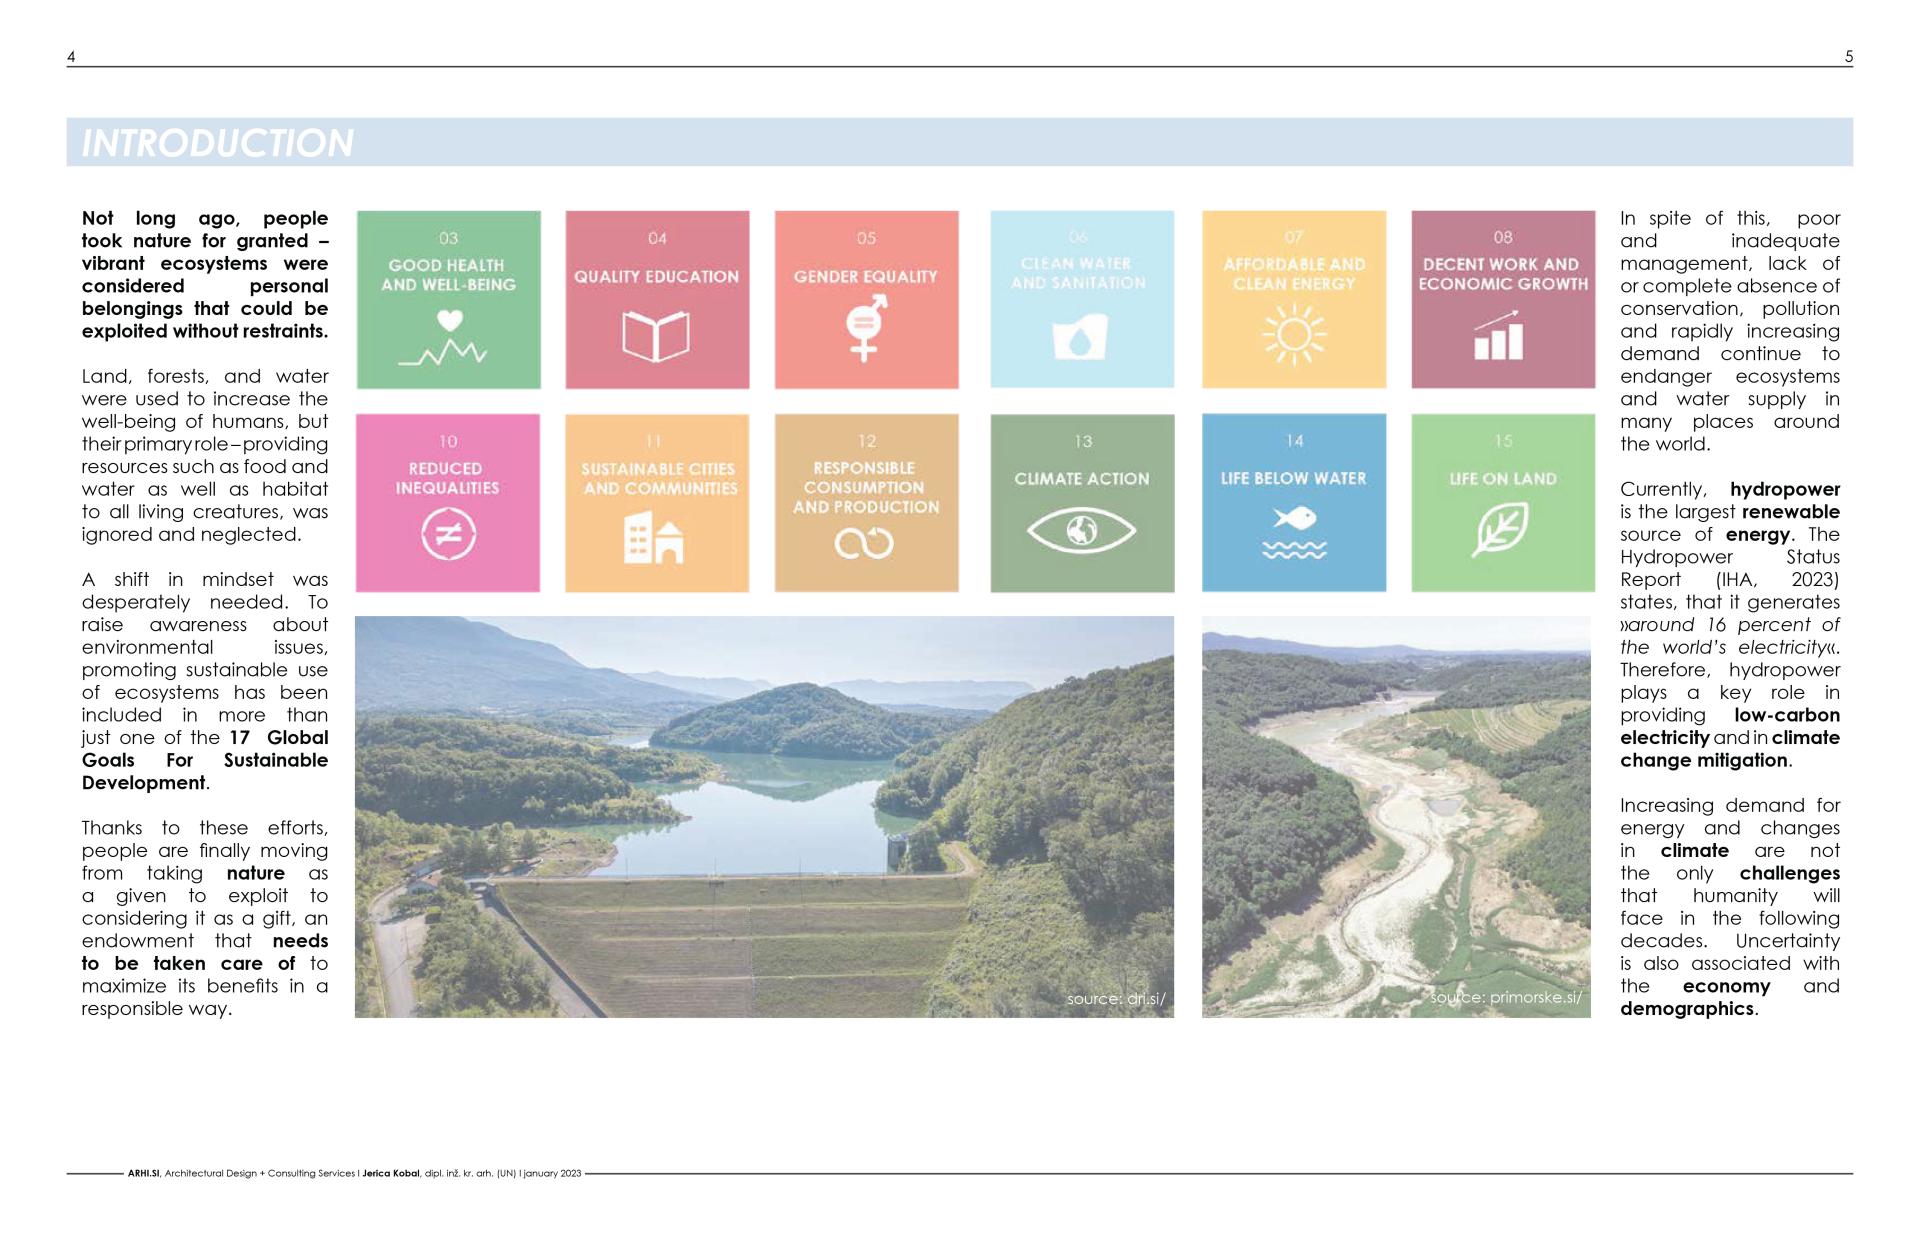1920x1242 pixels.
Task: Click the ARHI.SI footer text
Action: (144, 1173)
